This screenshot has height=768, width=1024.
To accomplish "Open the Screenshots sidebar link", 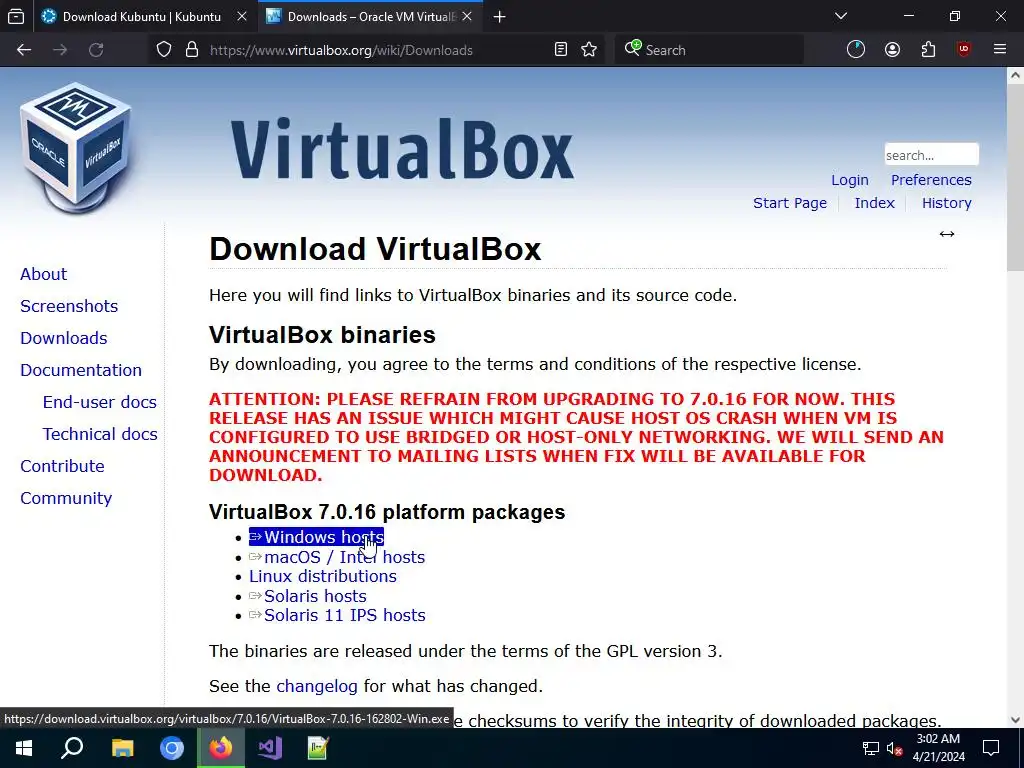I will click(69, 306).
